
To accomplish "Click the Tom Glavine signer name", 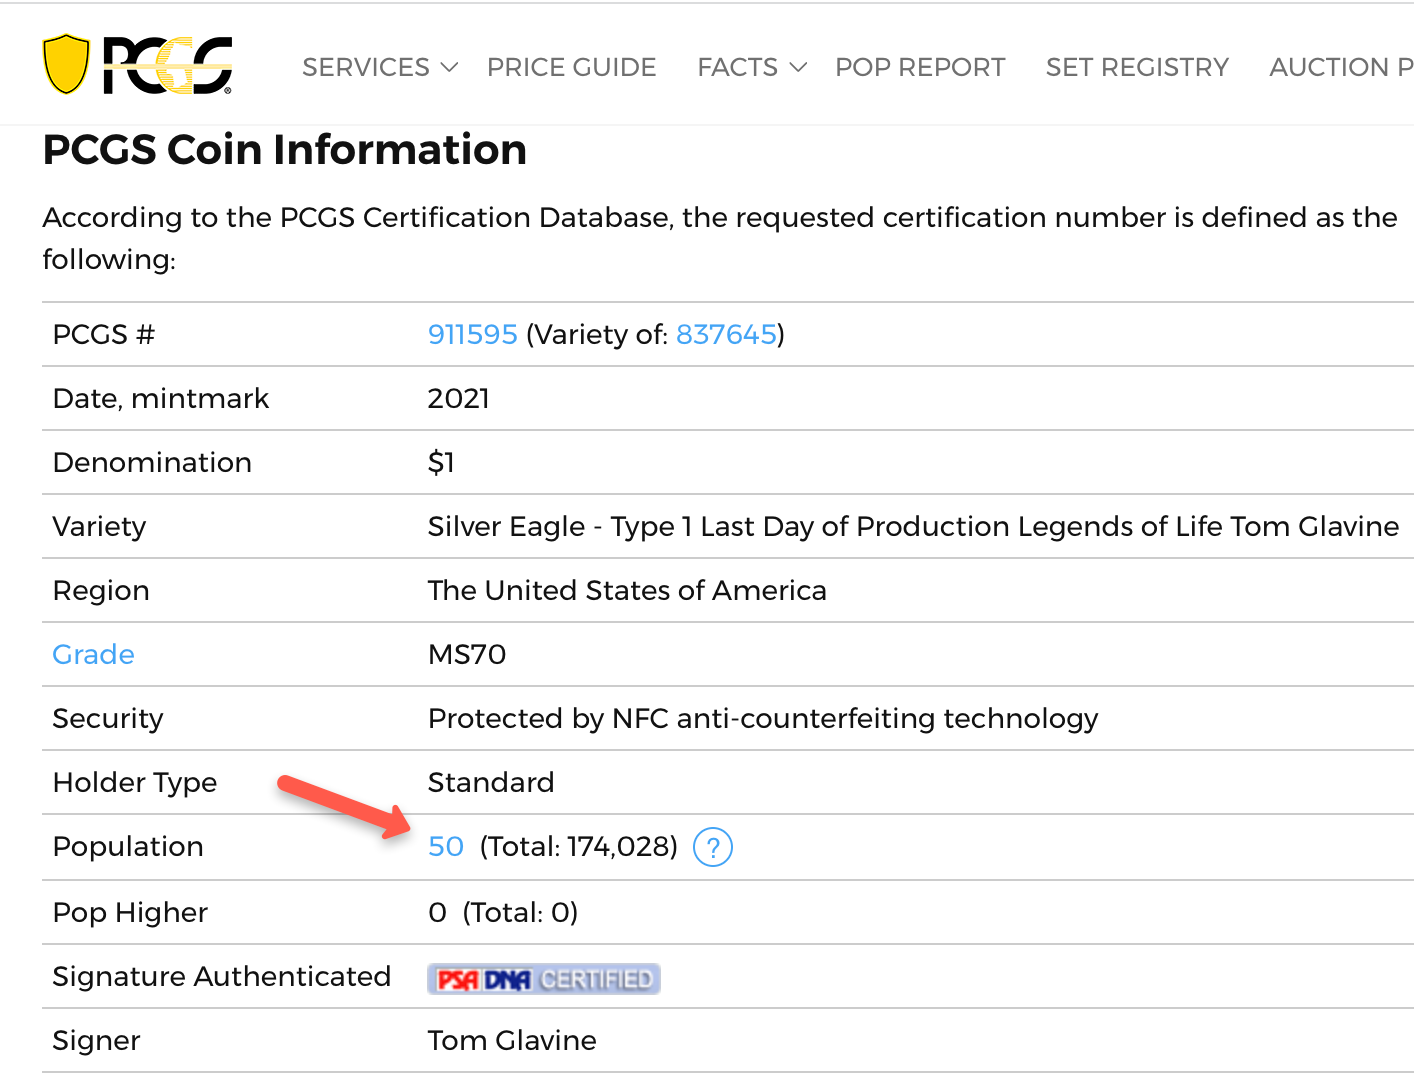I will click(511, 1040).
